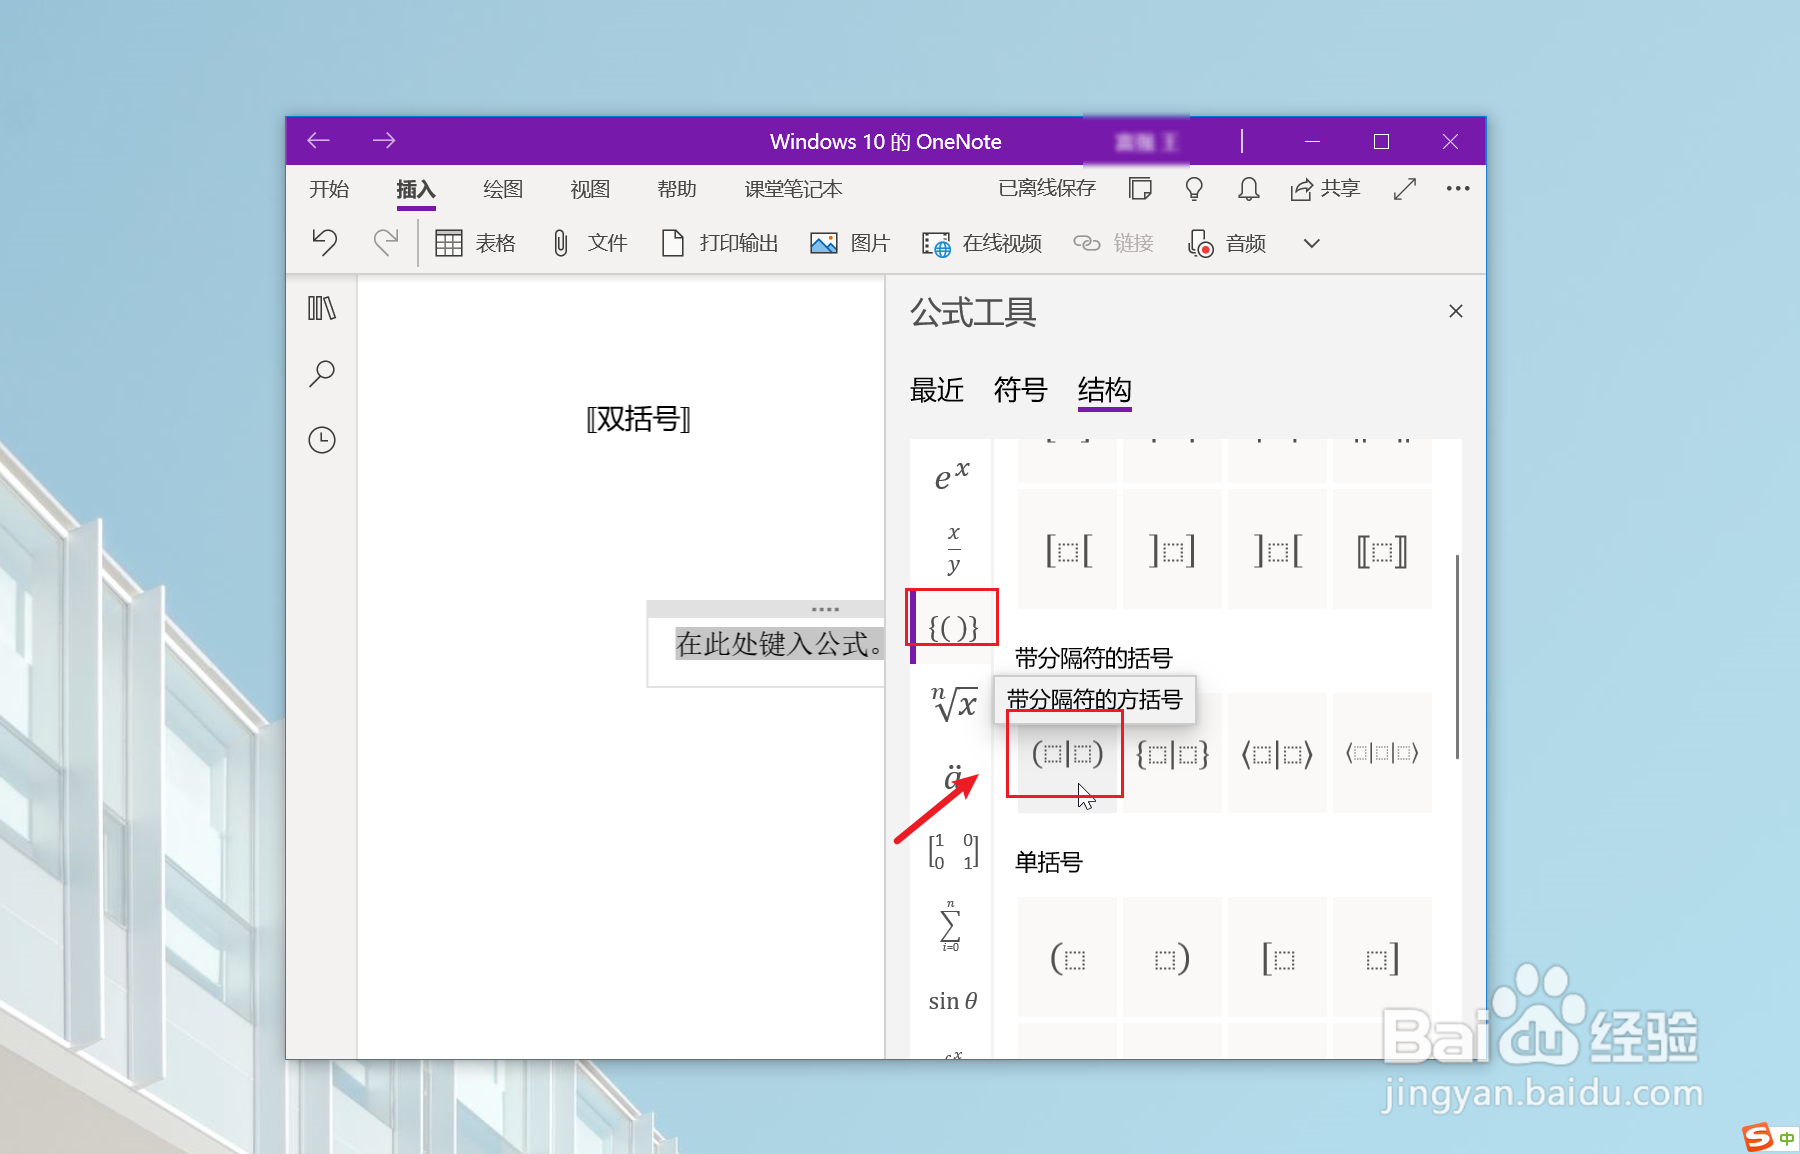This screenshot has height=1154, width=1800.
Task: Insert the double square bracket ⟦□⟧ structure
Action: point(1382,550)
